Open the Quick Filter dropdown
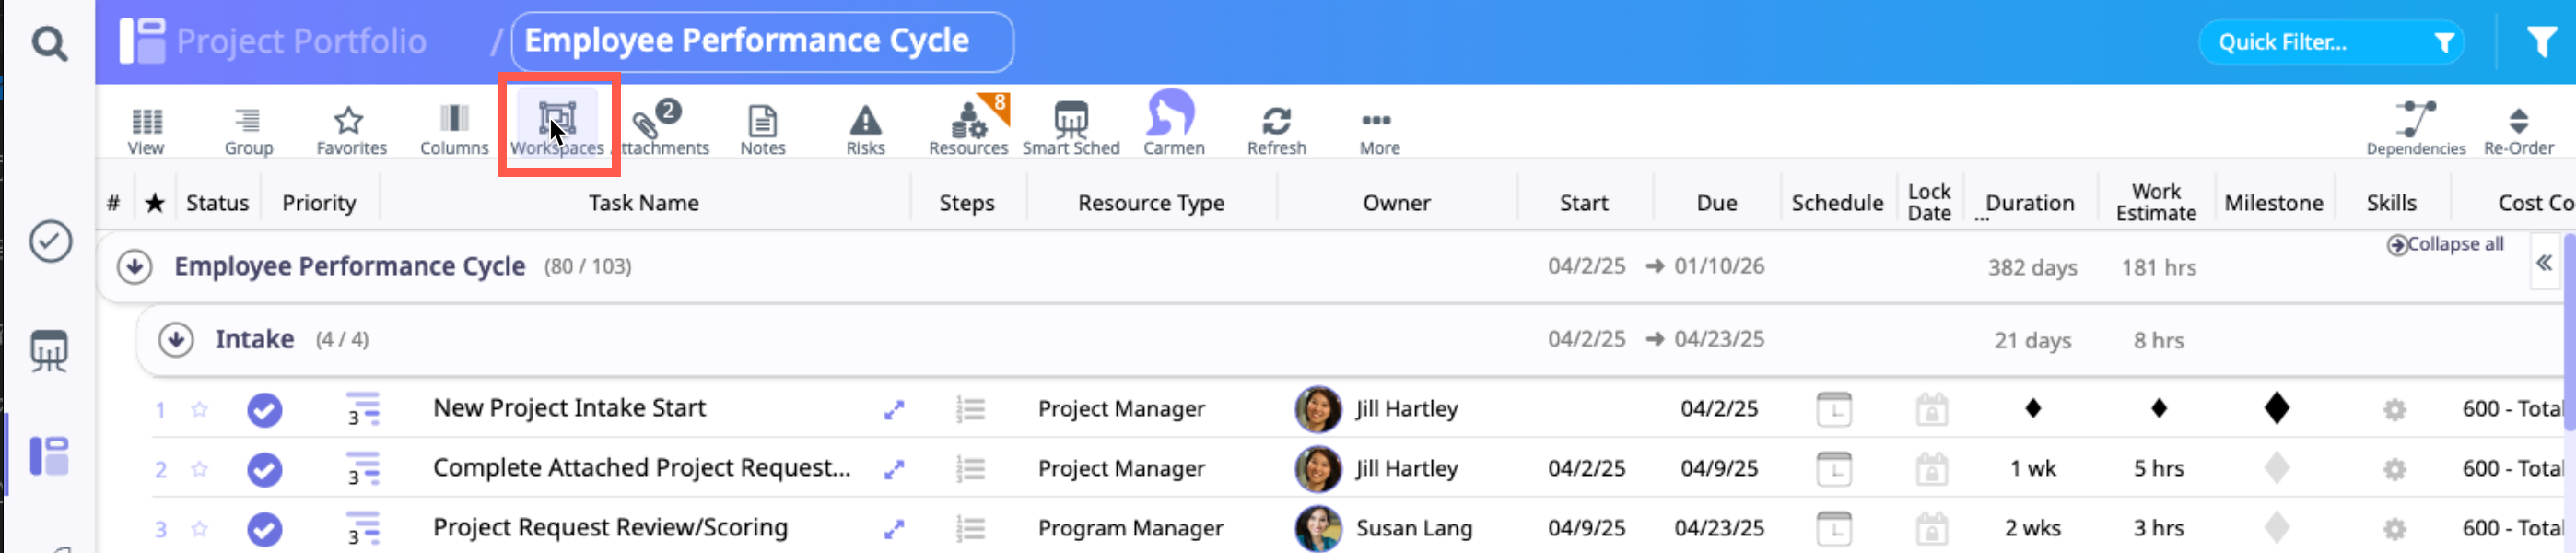The image size is (2576, 553). click(x=2330, y=42)
